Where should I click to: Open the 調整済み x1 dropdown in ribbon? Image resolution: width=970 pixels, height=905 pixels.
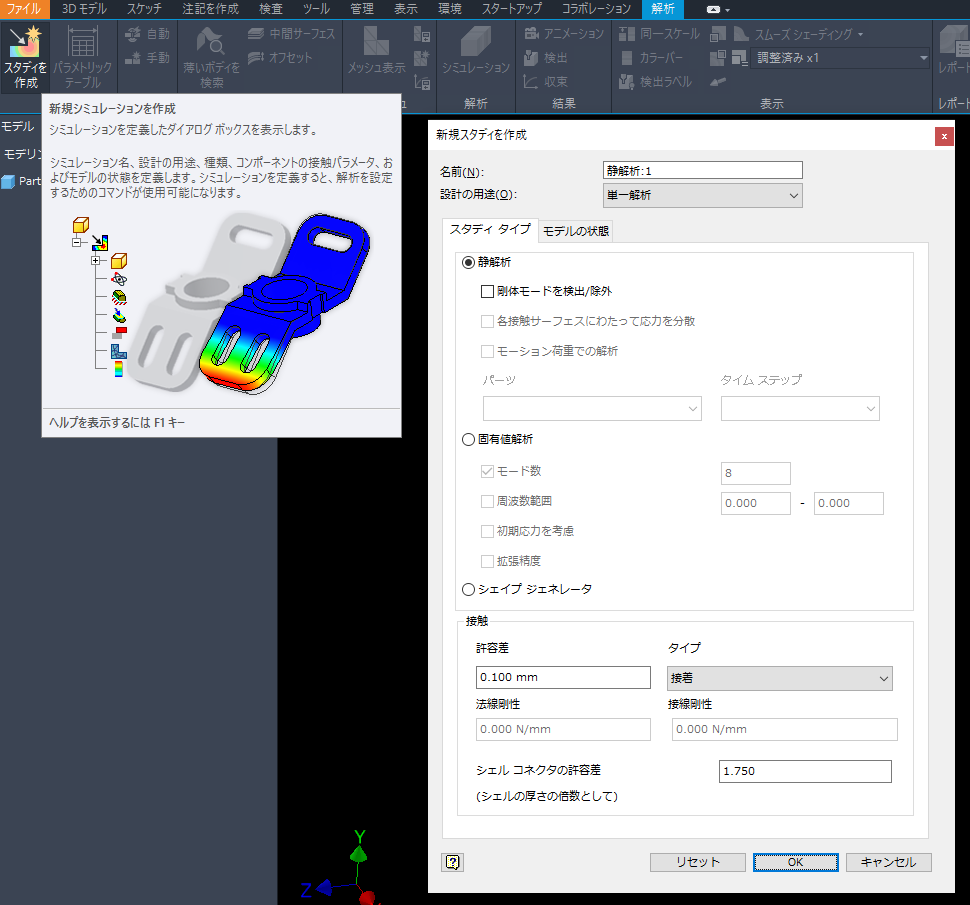(840, 58)
